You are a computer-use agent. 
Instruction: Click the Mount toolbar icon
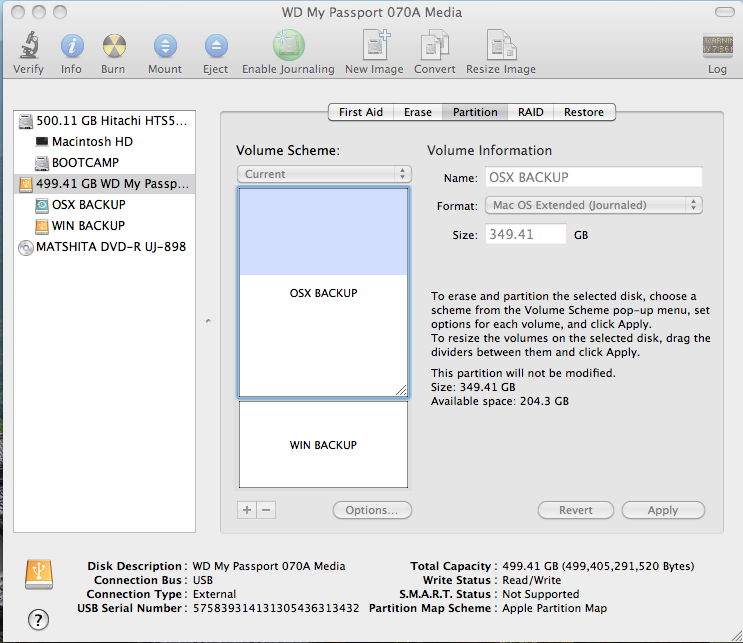tap(165, 46)
